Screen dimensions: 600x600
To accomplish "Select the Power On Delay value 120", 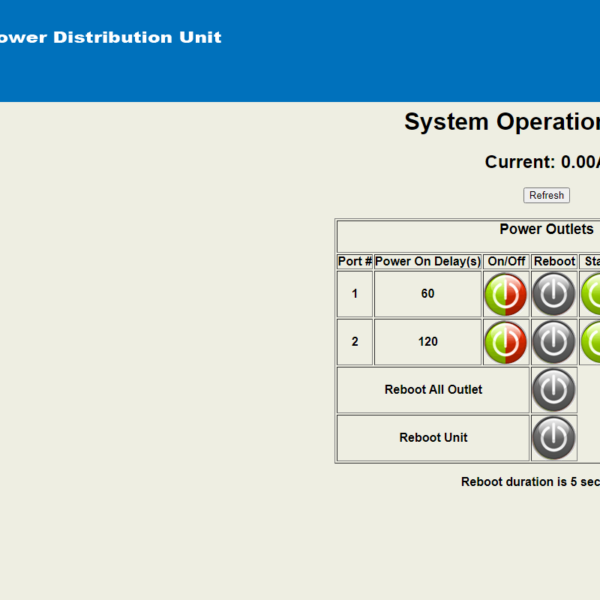I will pos(428,341).
